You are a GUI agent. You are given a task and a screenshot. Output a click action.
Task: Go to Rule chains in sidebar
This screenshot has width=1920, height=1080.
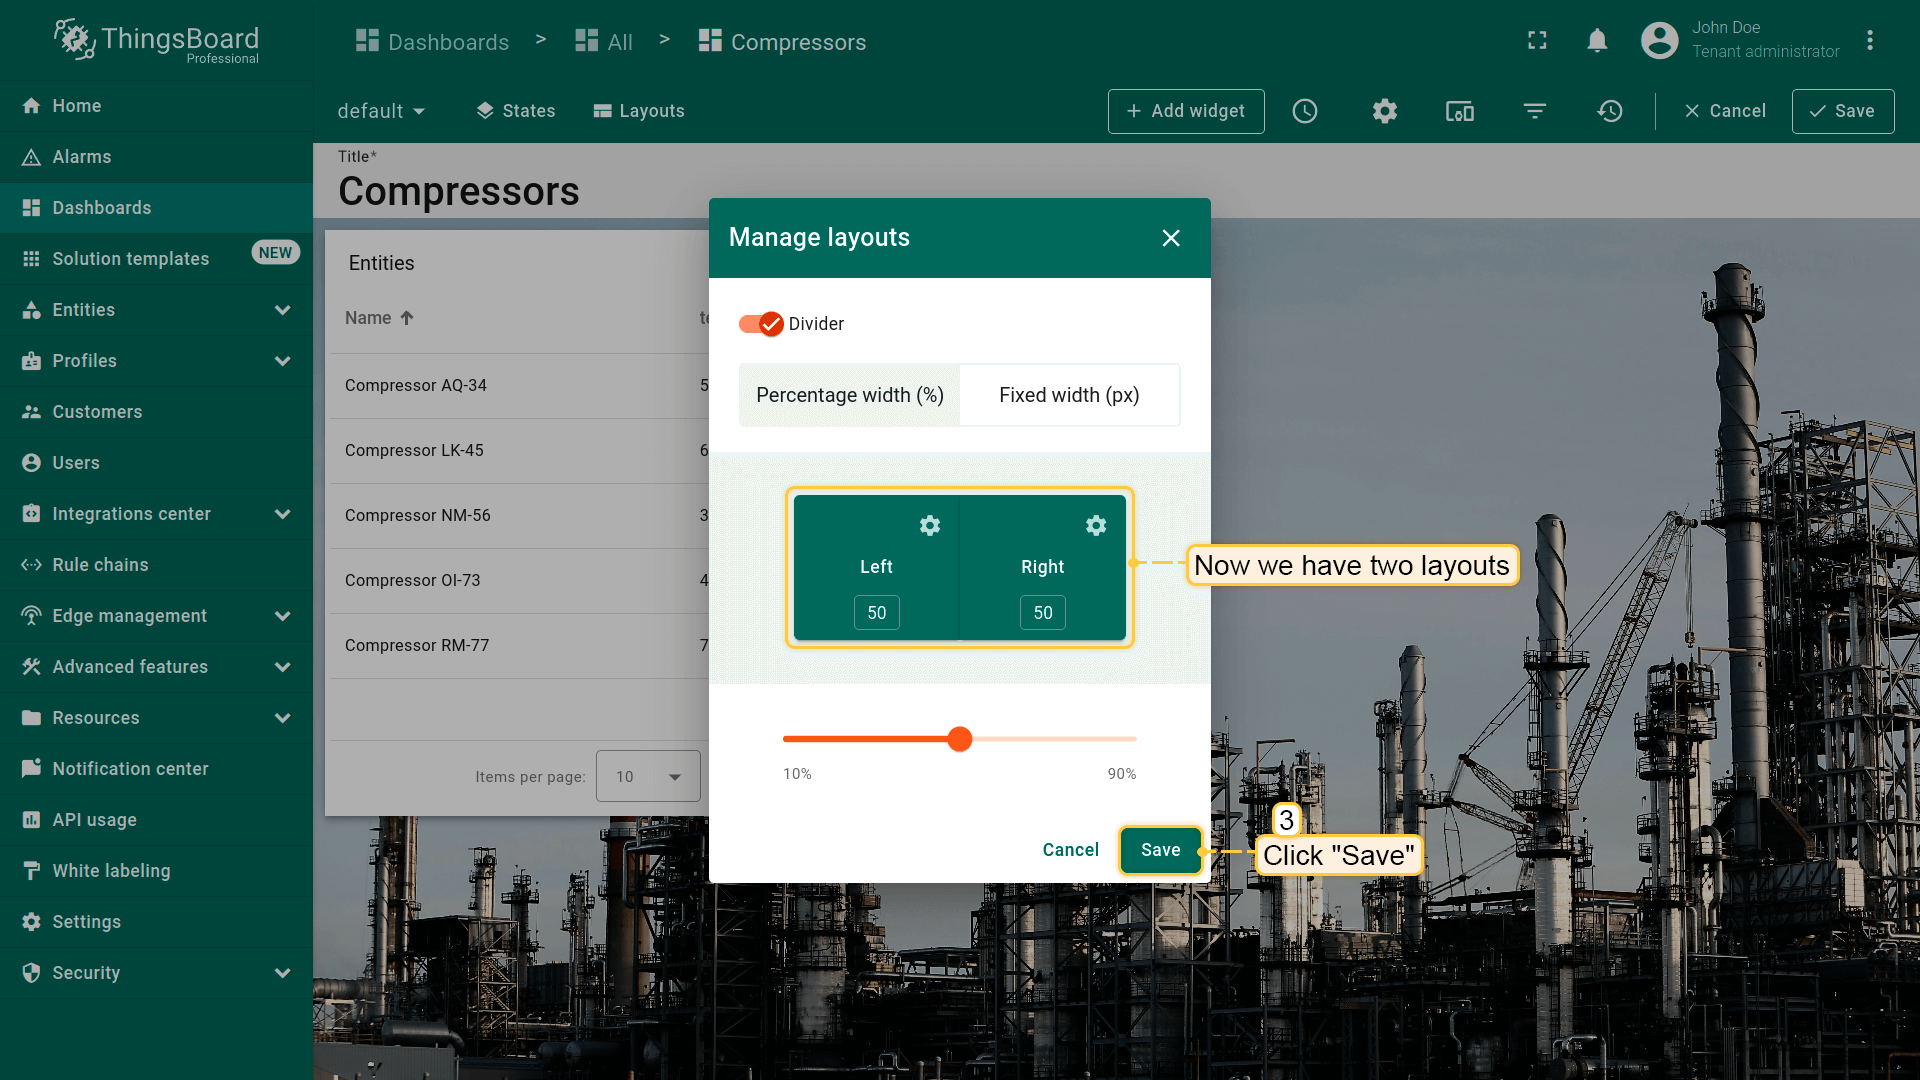(100, 565)
